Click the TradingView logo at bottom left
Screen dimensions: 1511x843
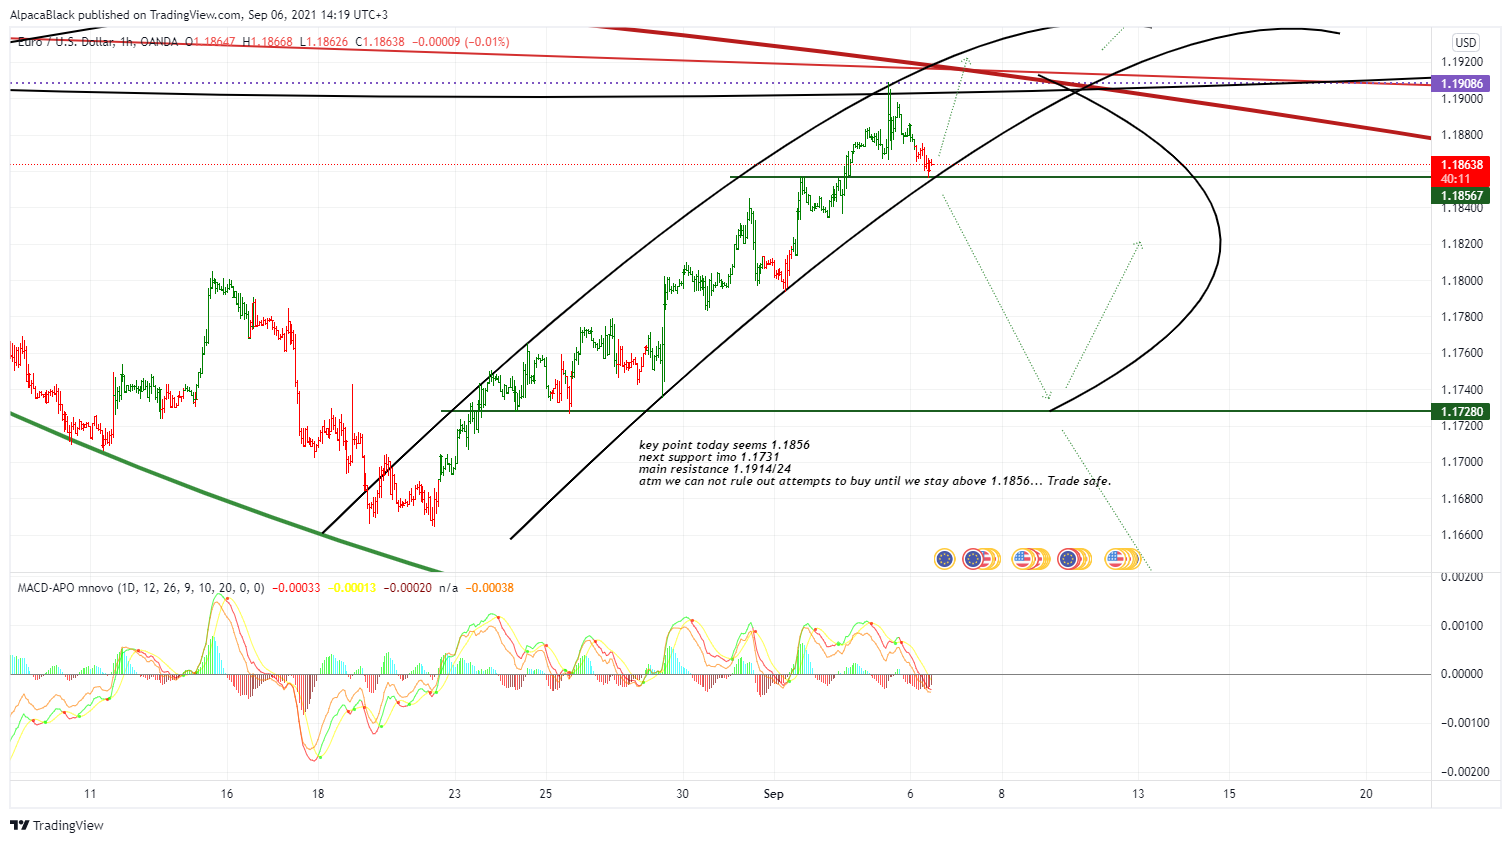coord(57,825)
